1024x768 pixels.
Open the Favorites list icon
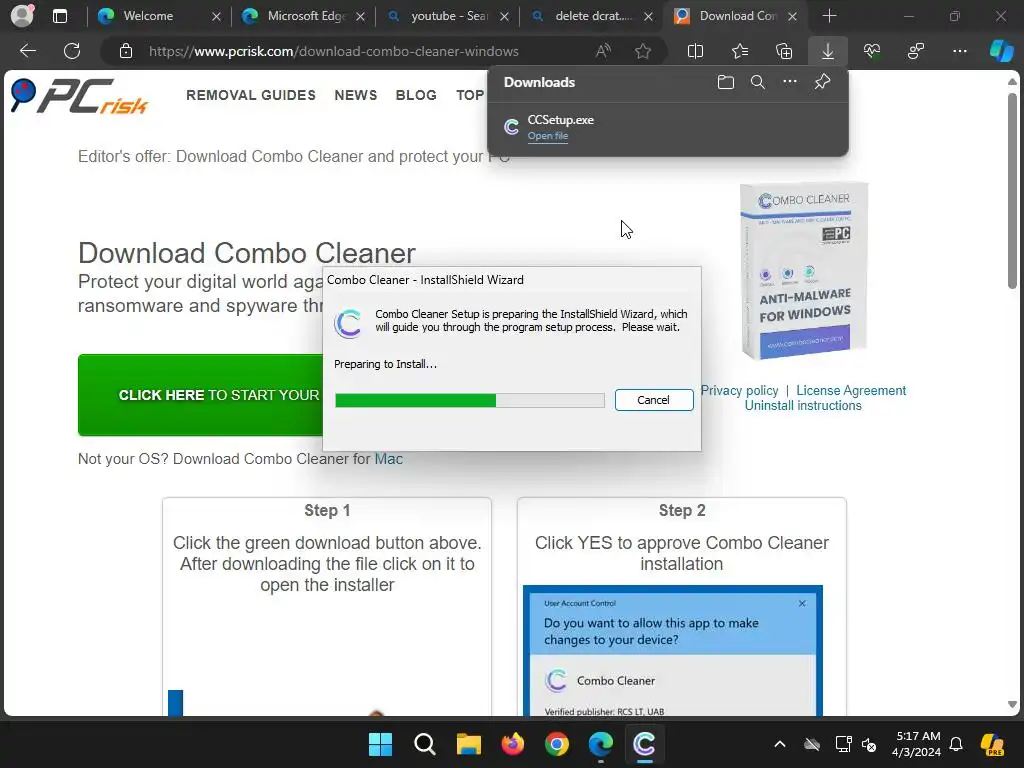pyautogui.click(x=740, y=51)
